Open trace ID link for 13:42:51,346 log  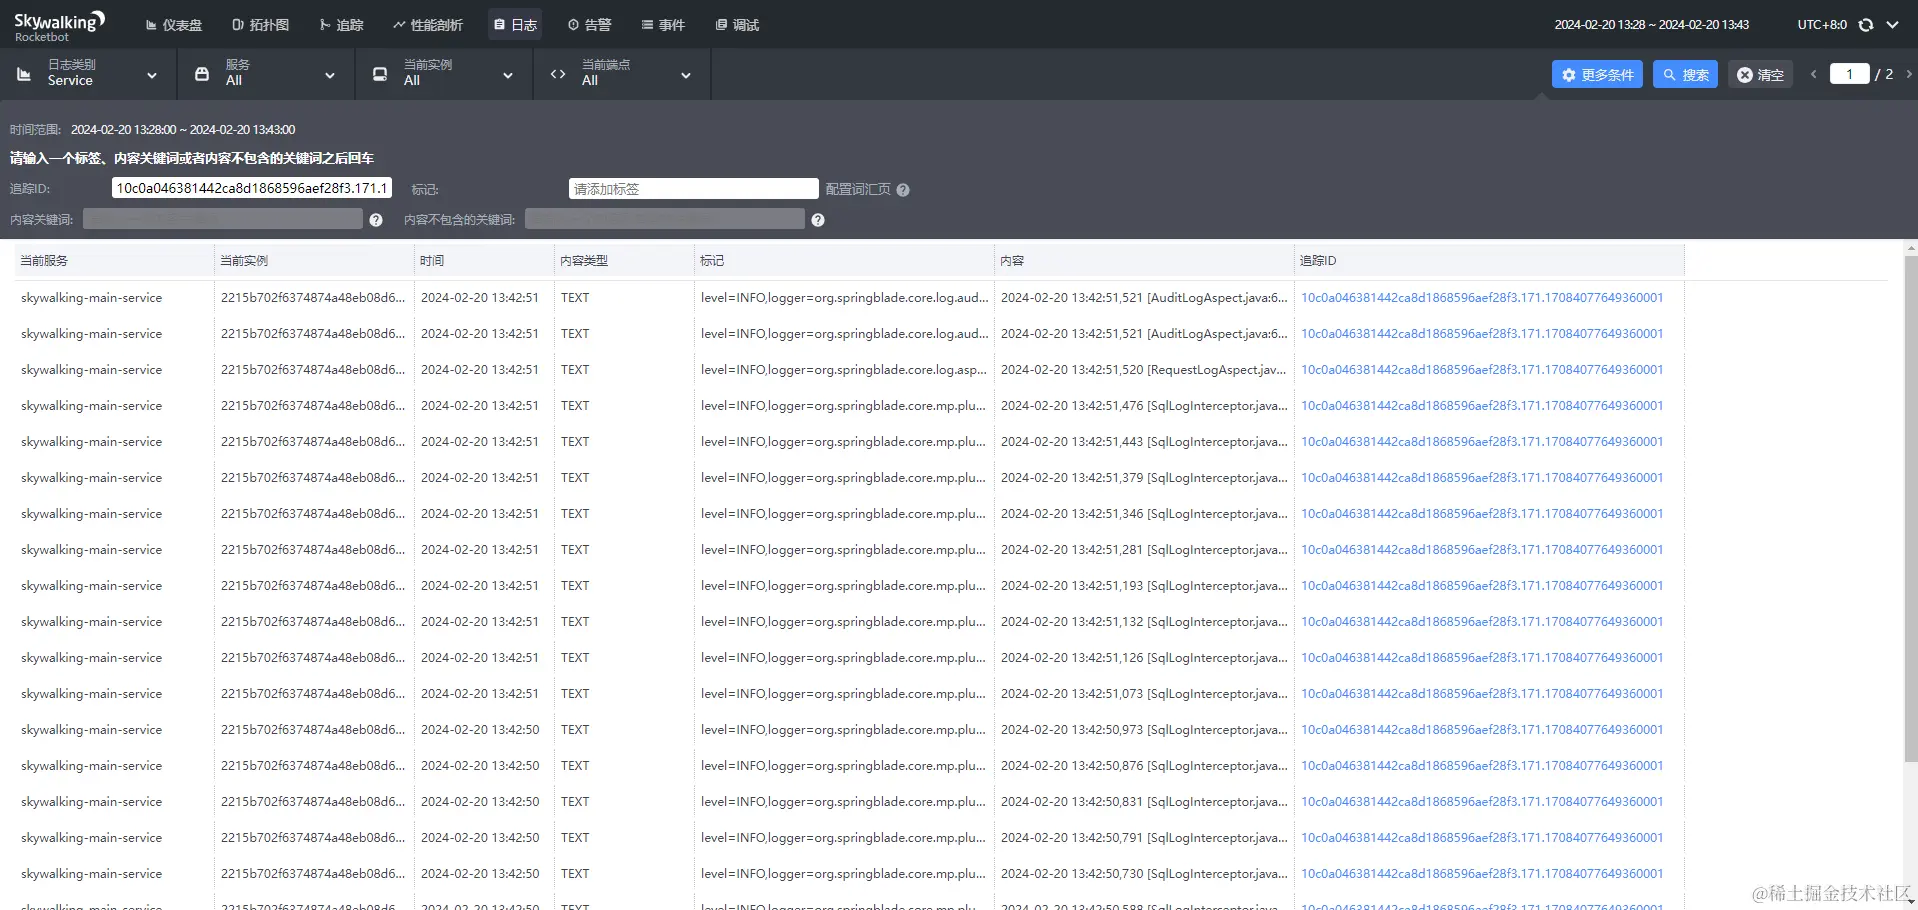pyautogui.click(x=1482, y=514)
